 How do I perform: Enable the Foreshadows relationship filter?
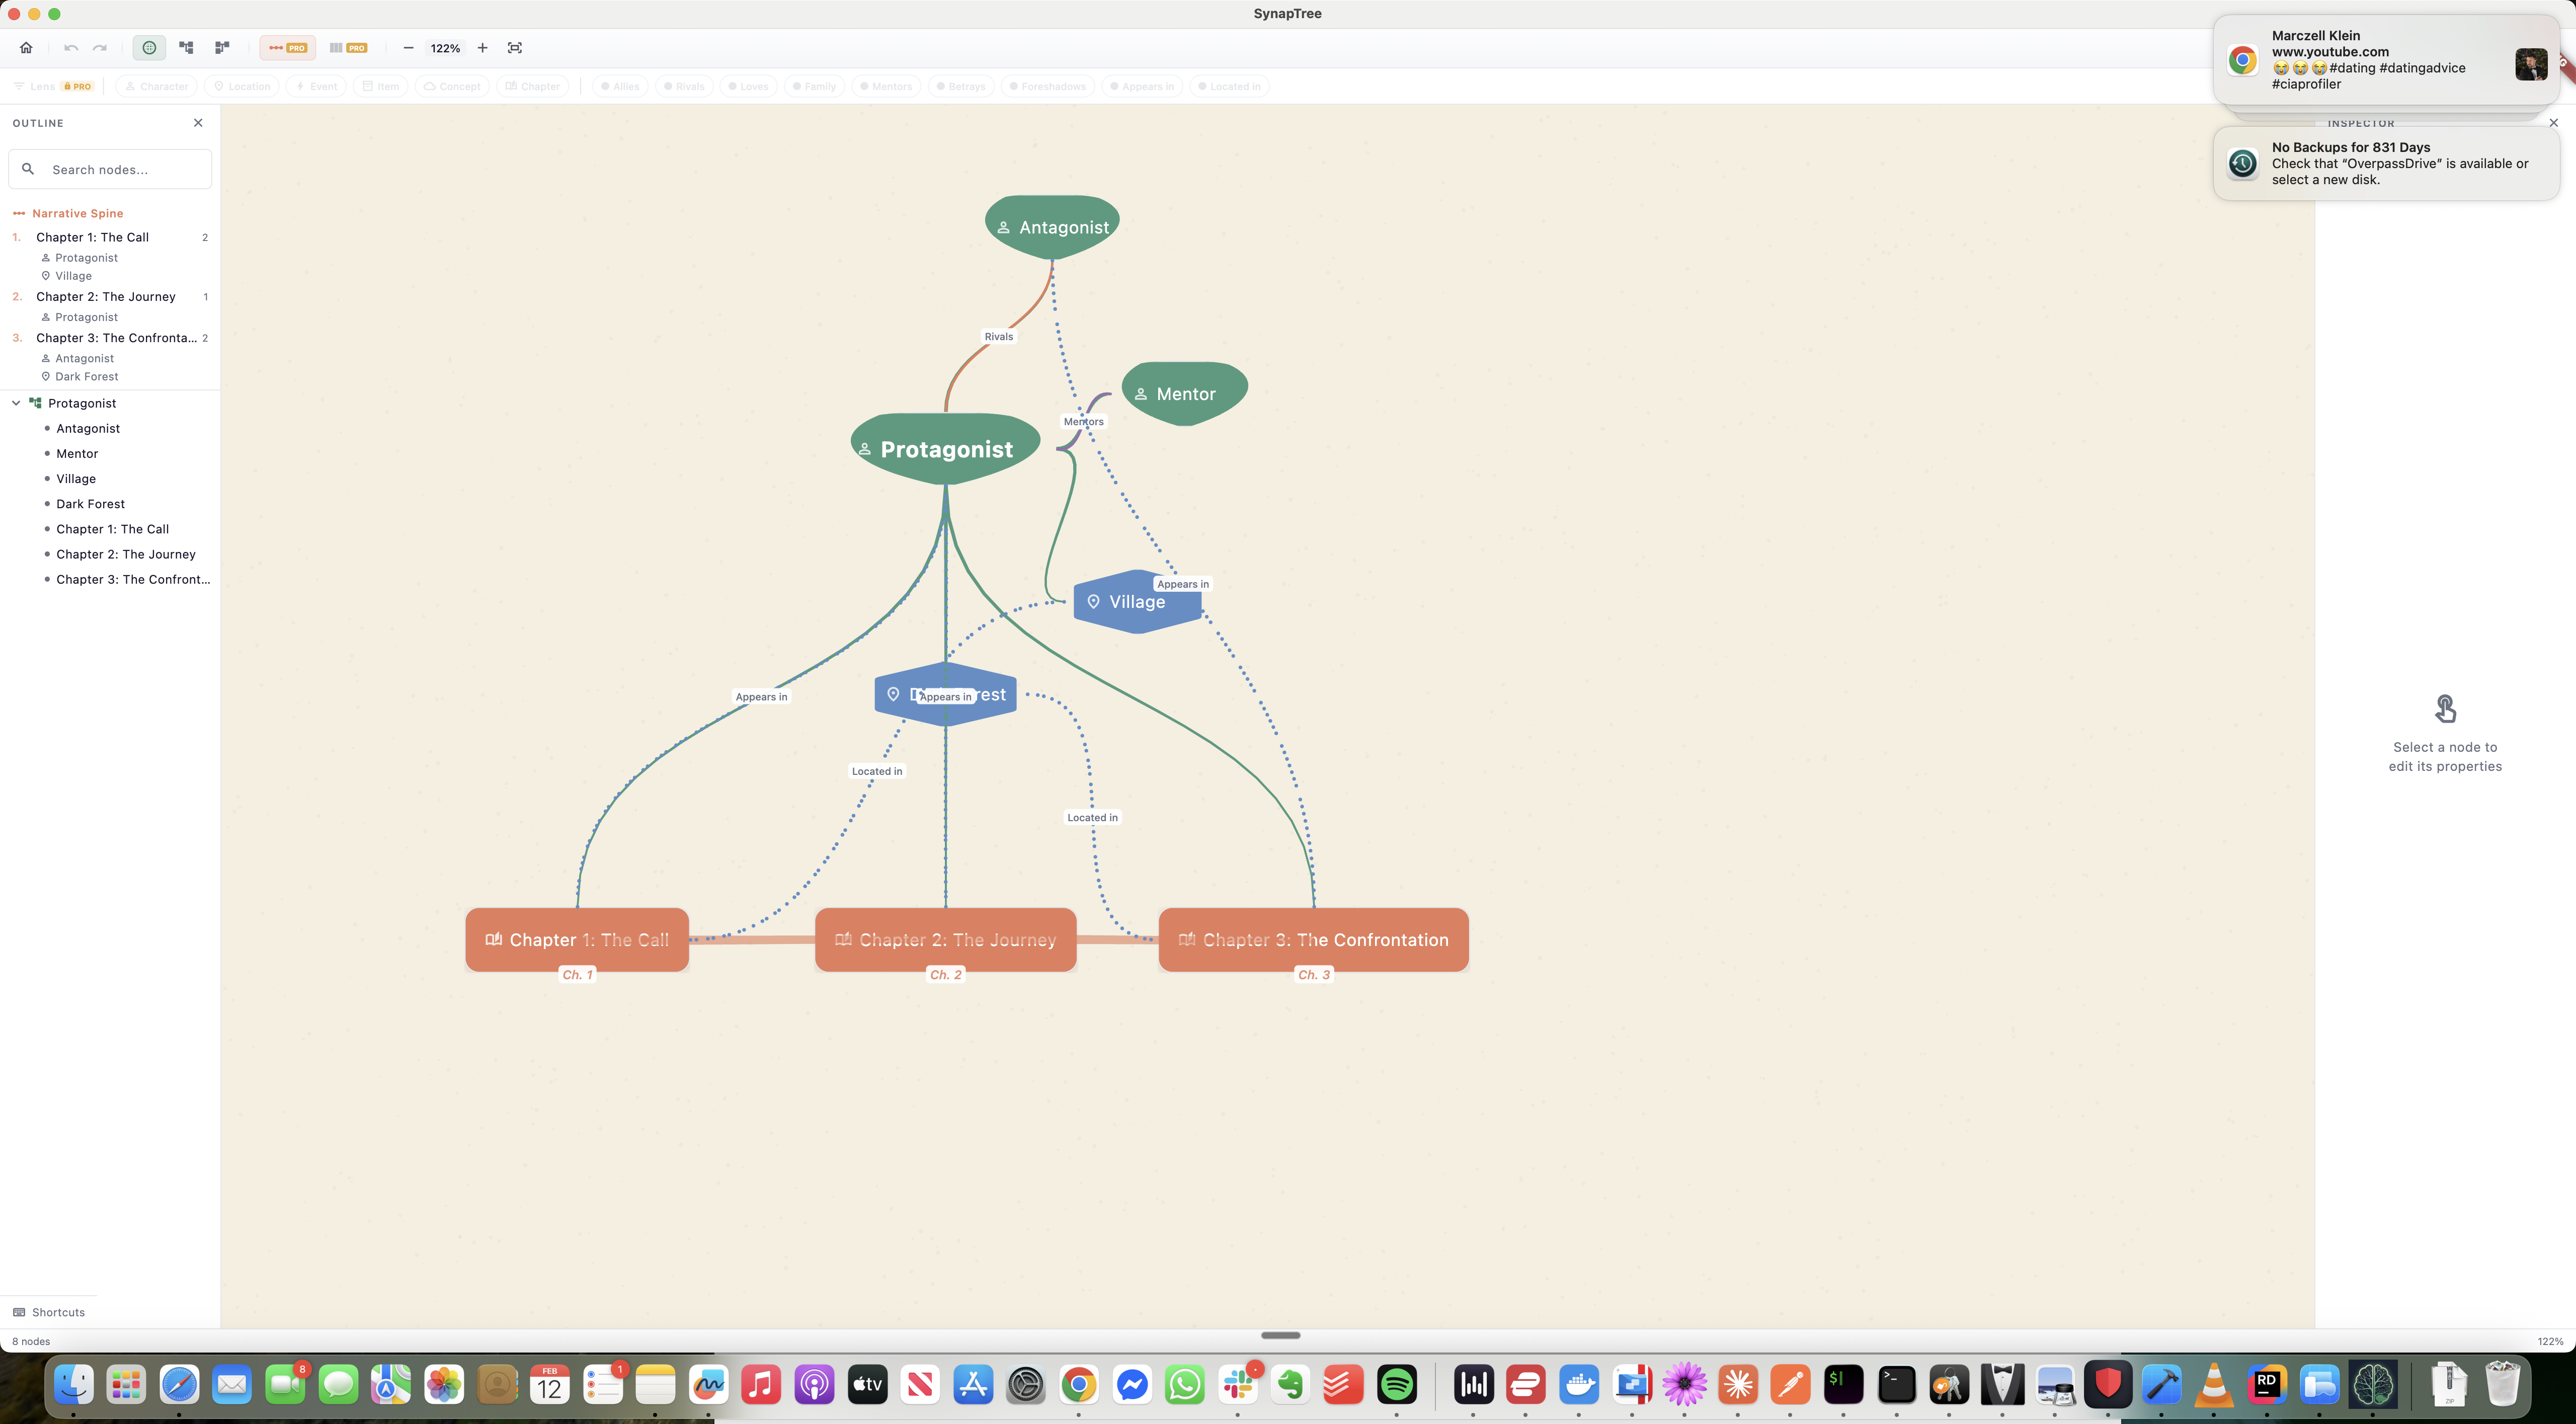pyautogui.click(x=1047, y=86)
